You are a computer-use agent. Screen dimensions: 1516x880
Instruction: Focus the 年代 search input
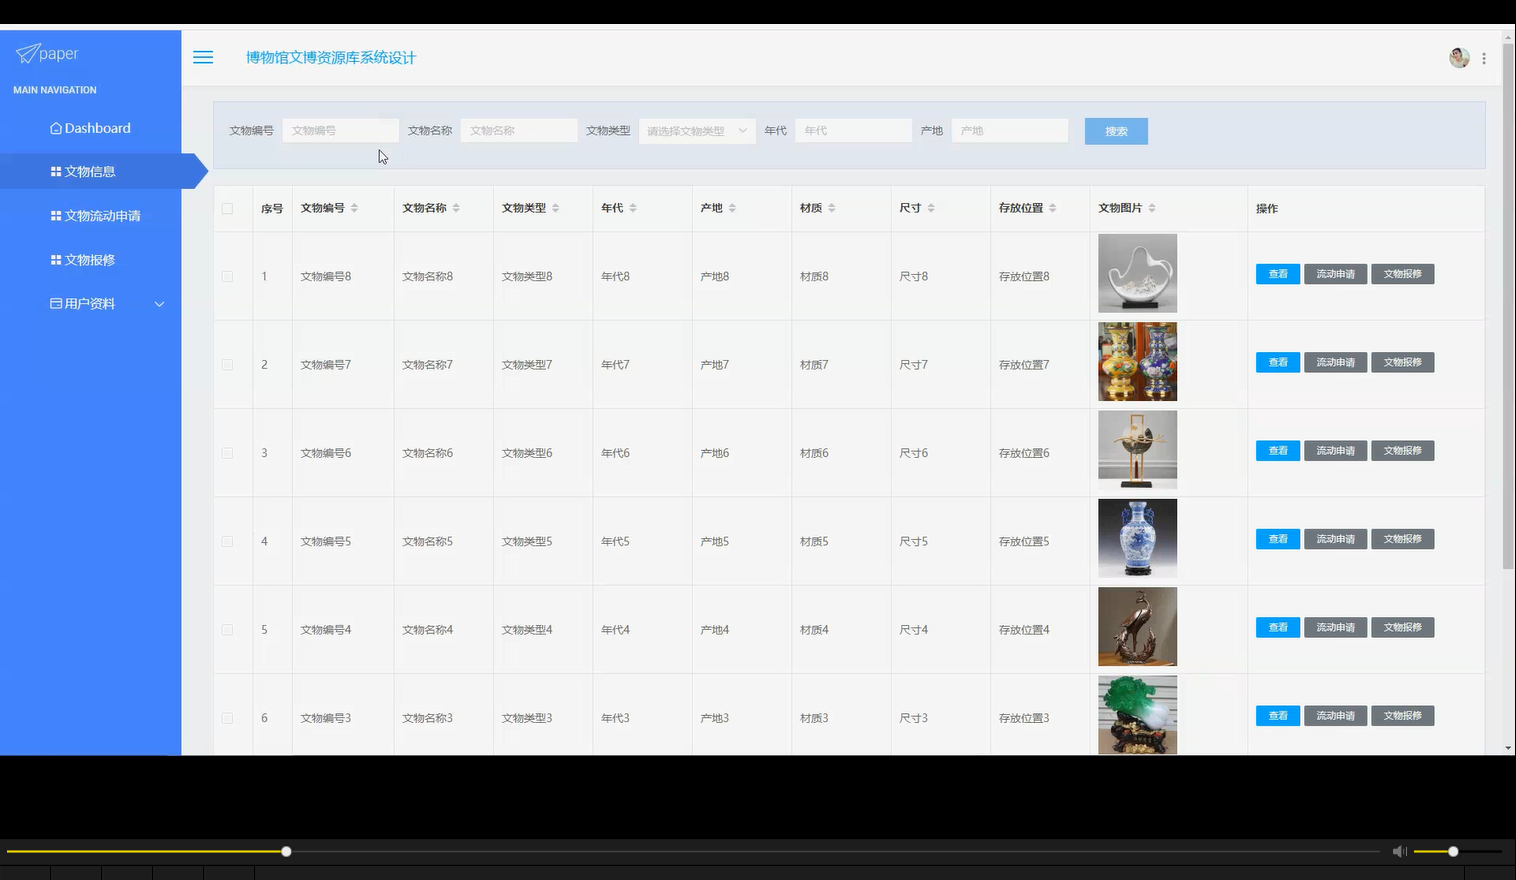(853, 131)
